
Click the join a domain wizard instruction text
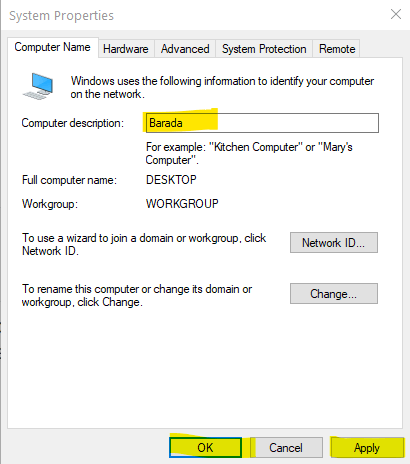[144, 244]
